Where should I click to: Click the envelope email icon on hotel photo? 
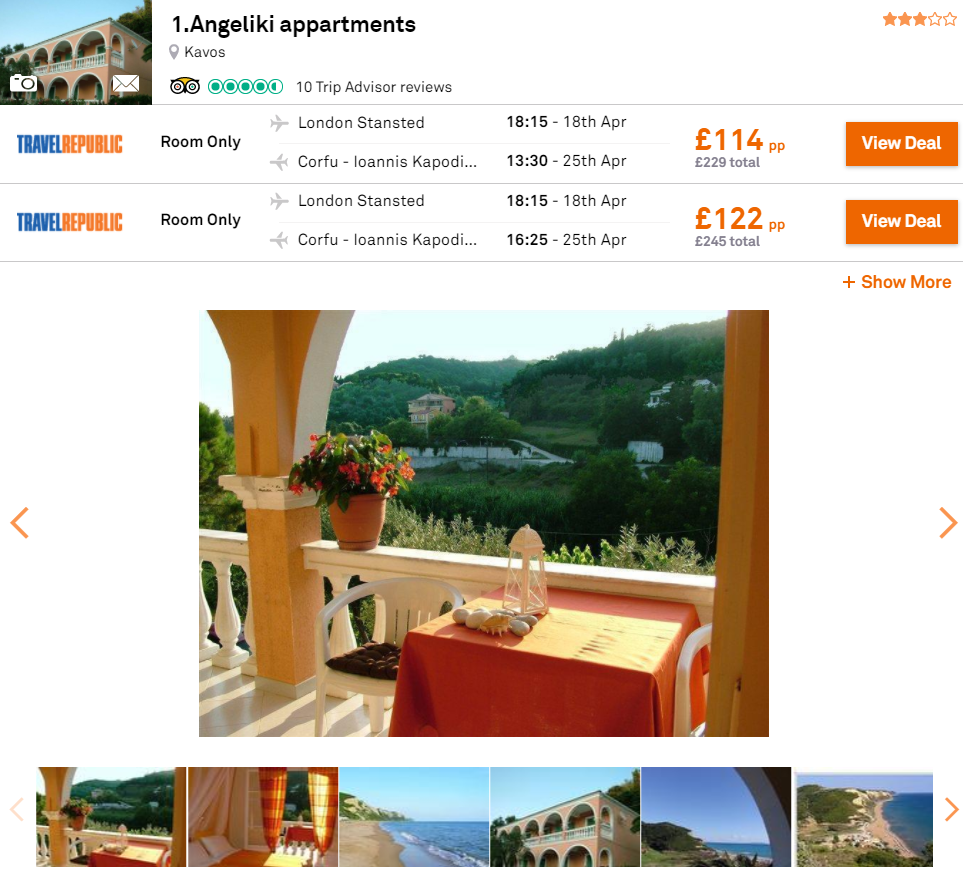point(126,83)
